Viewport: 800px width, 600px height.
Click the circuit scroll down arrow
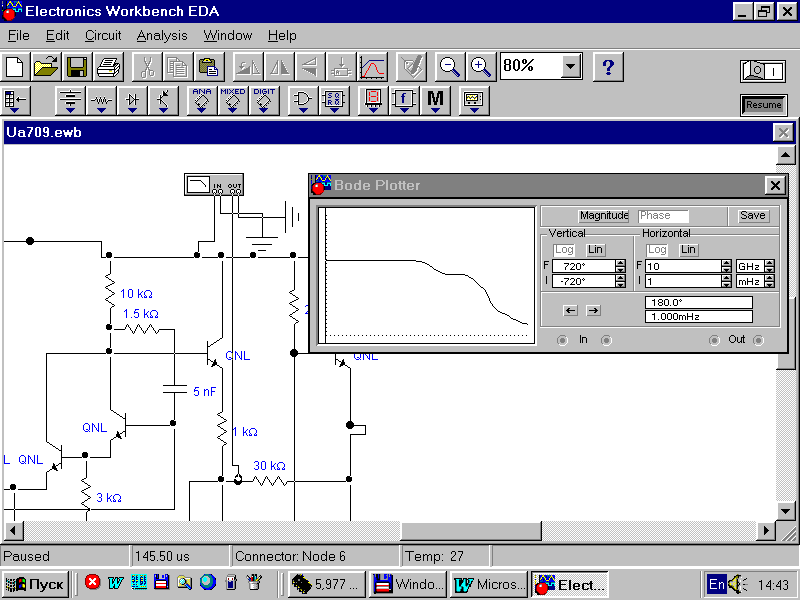click(786, 511)
